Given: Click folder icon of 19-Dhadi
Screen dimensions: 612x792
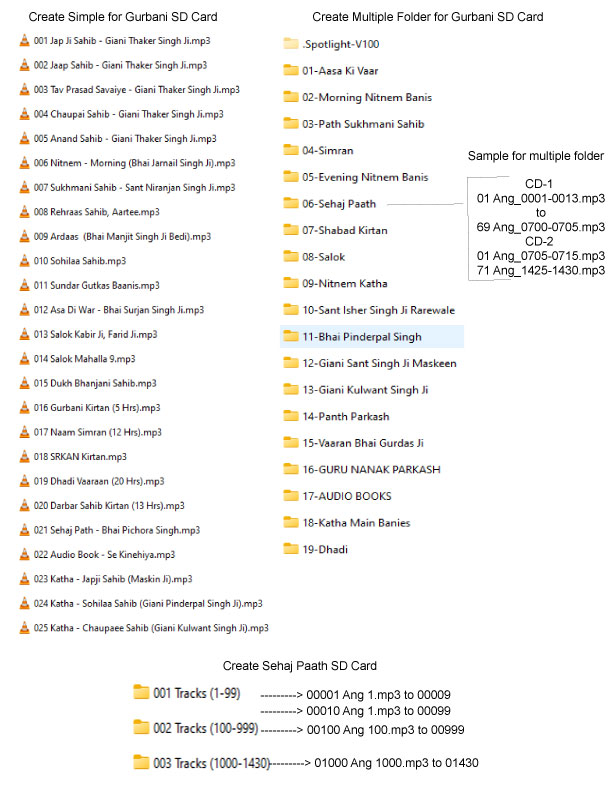Looking at the screenshot, I should [x=291, y=549].
